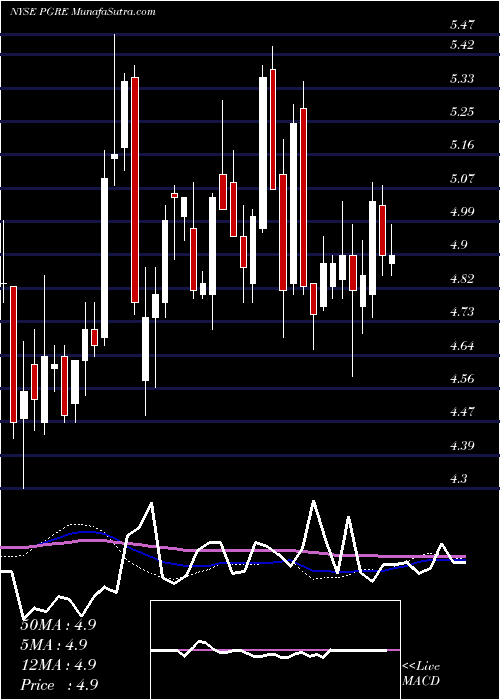The image size is (500, 700).
Task: Click the 50MA : 4.9 readout
Action: [x=58, y=624]
